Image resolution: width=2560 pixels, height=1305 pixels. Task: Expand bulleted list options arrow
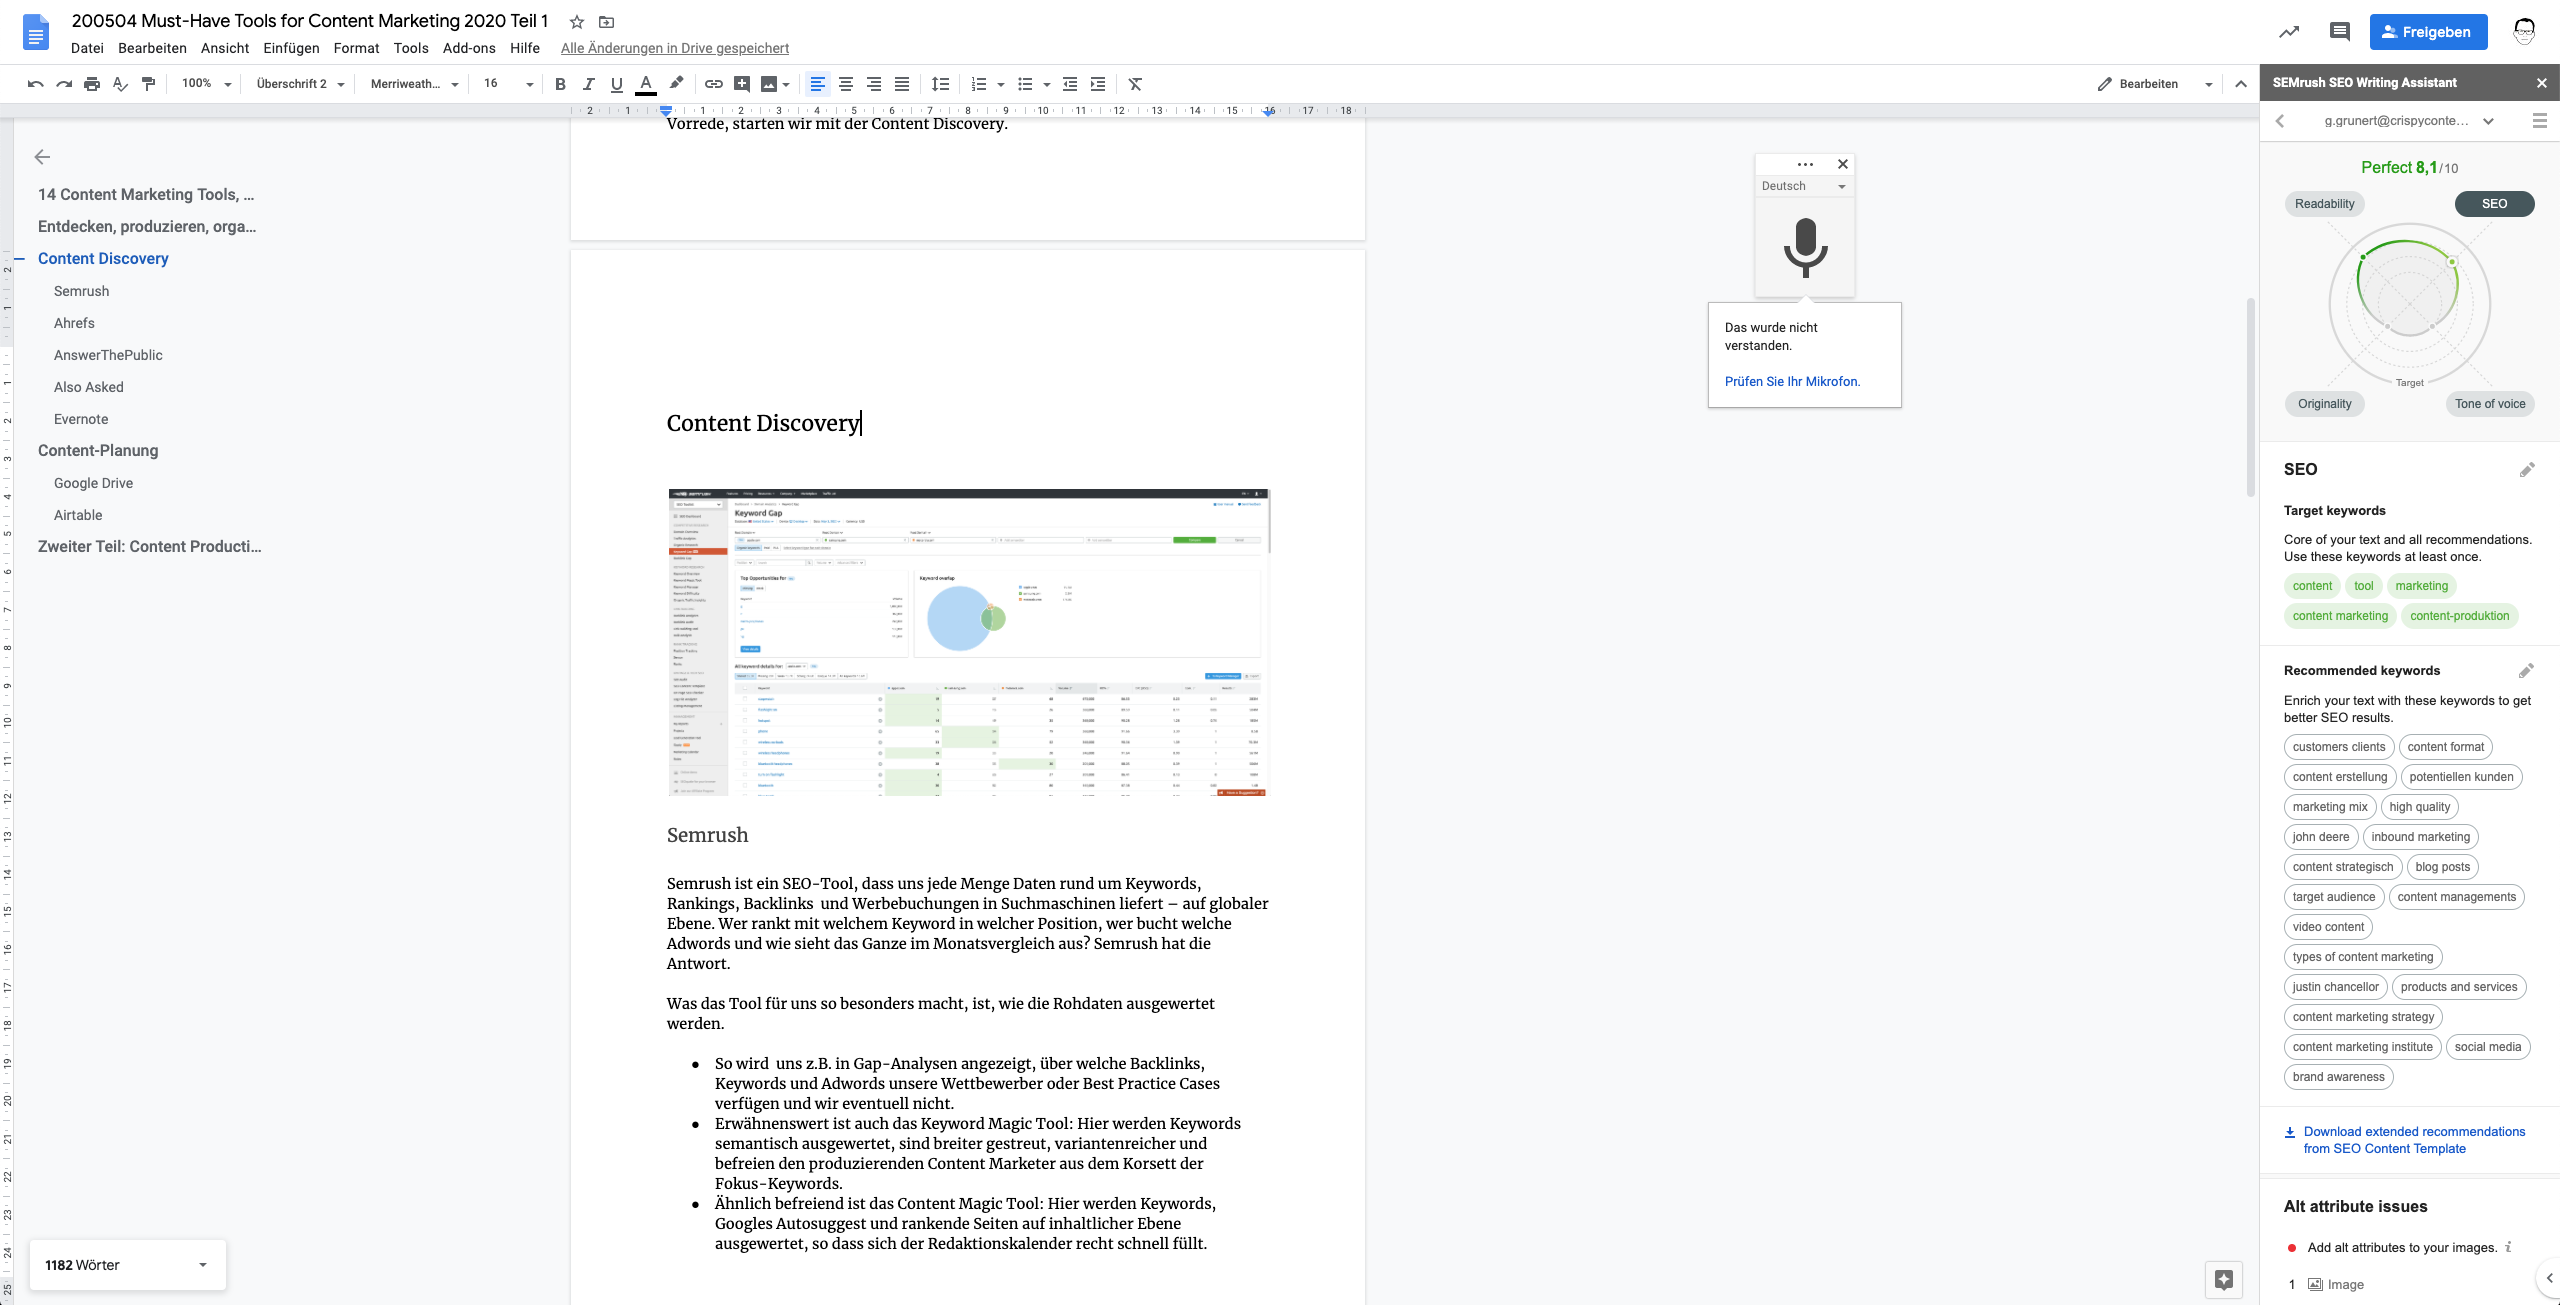click(1047, 84)
